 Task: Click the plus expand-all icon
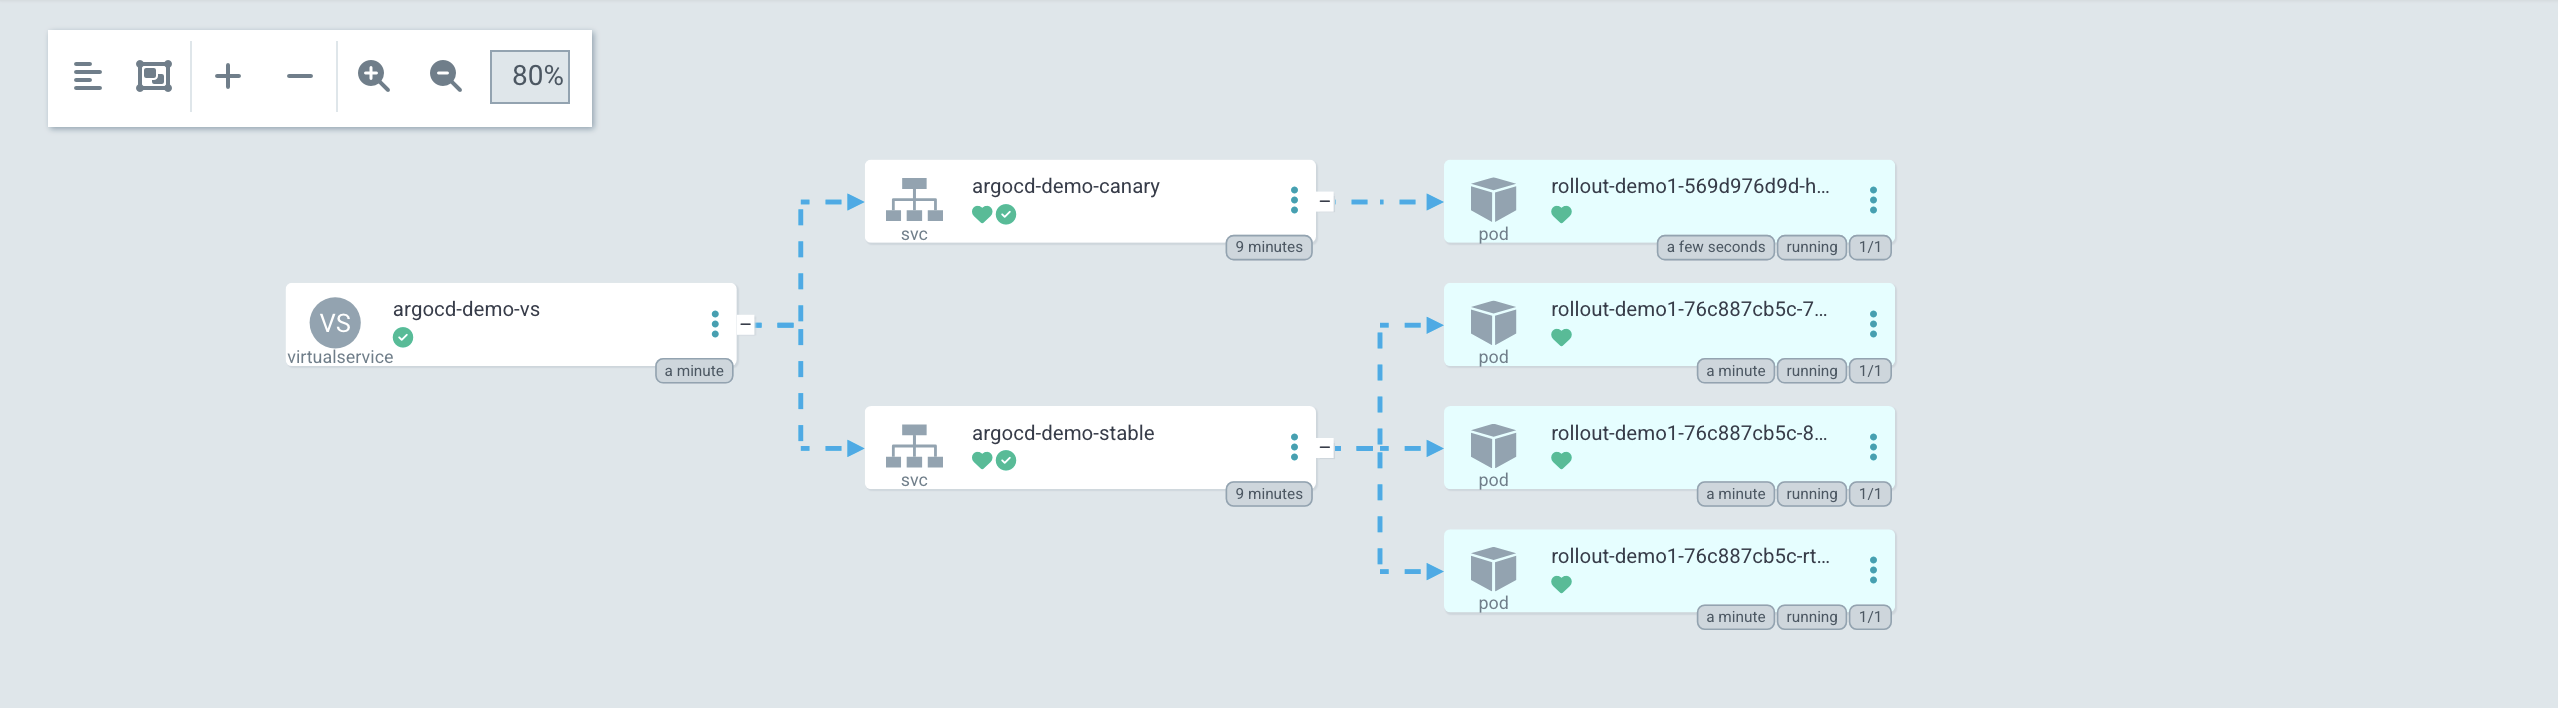point(228,76)
